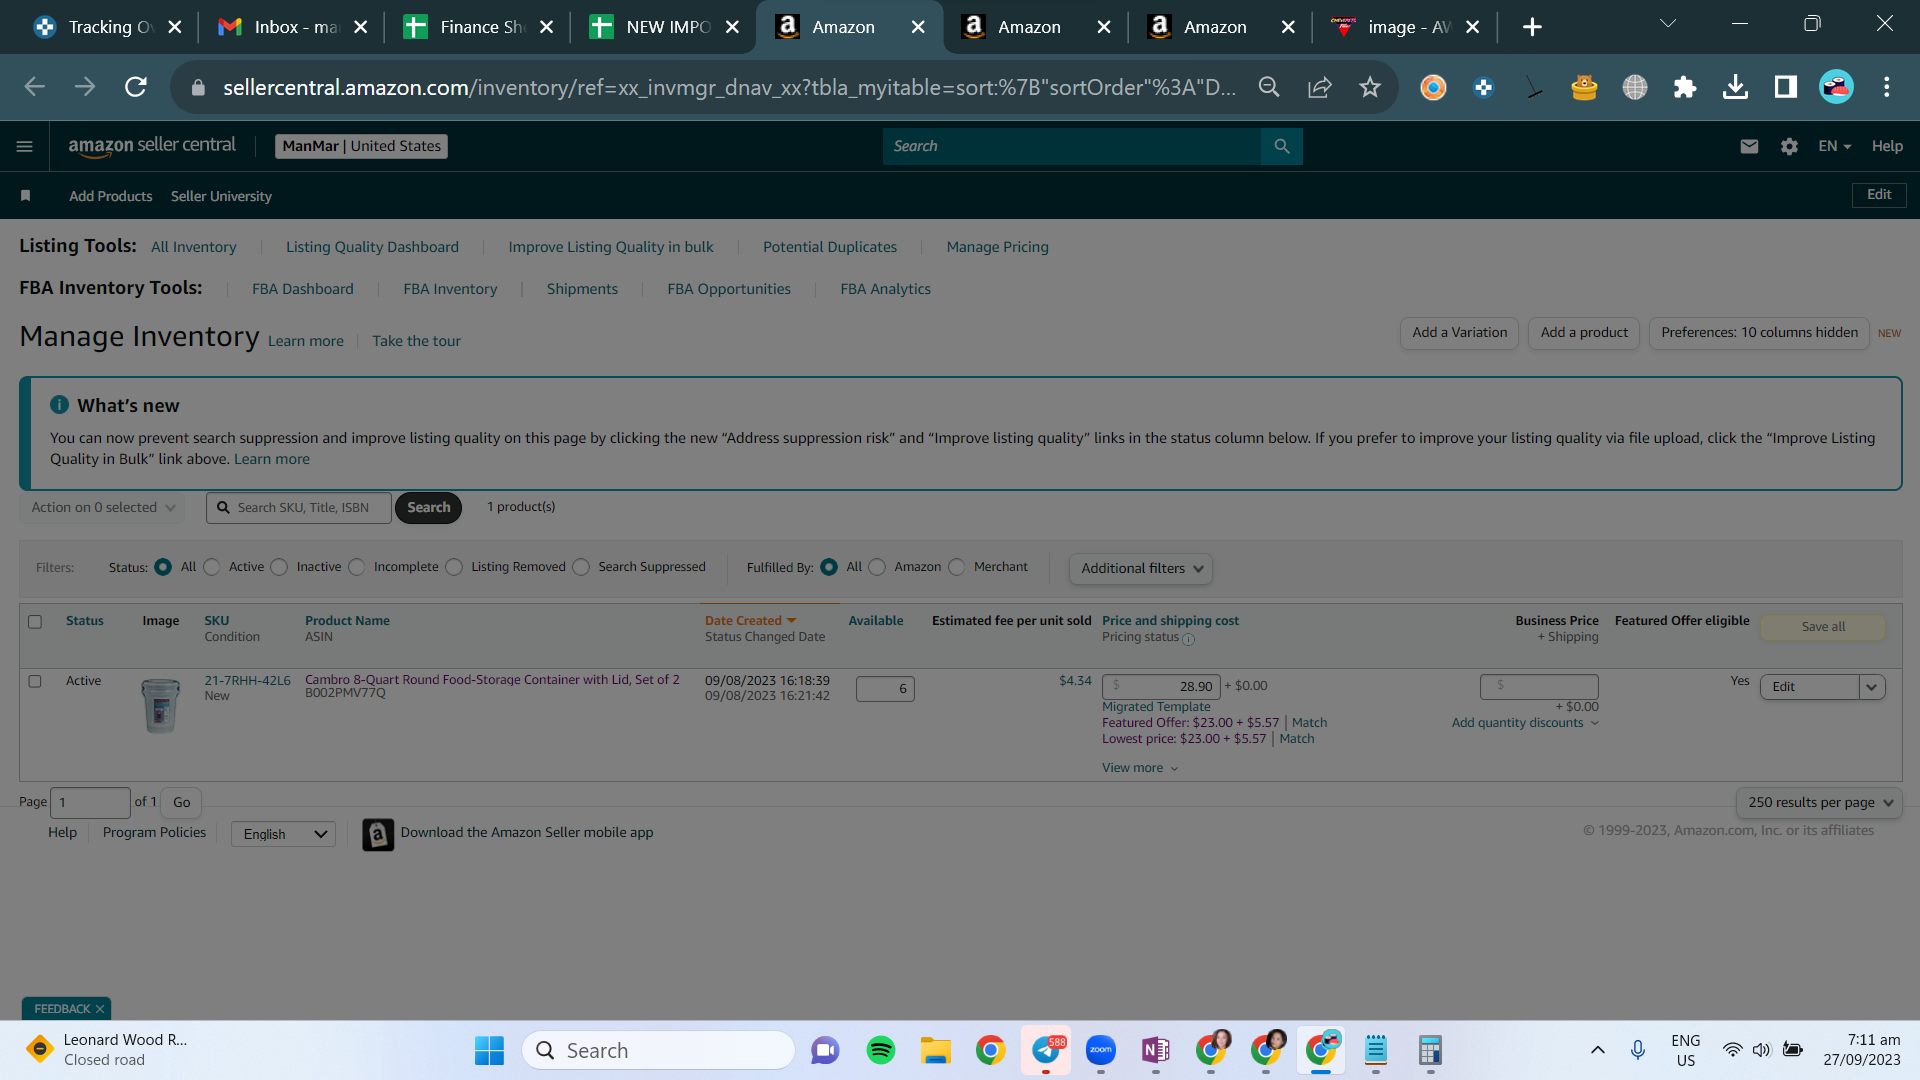
Task: Select Fulfilled By Amazon radio button
Action: 877,567
